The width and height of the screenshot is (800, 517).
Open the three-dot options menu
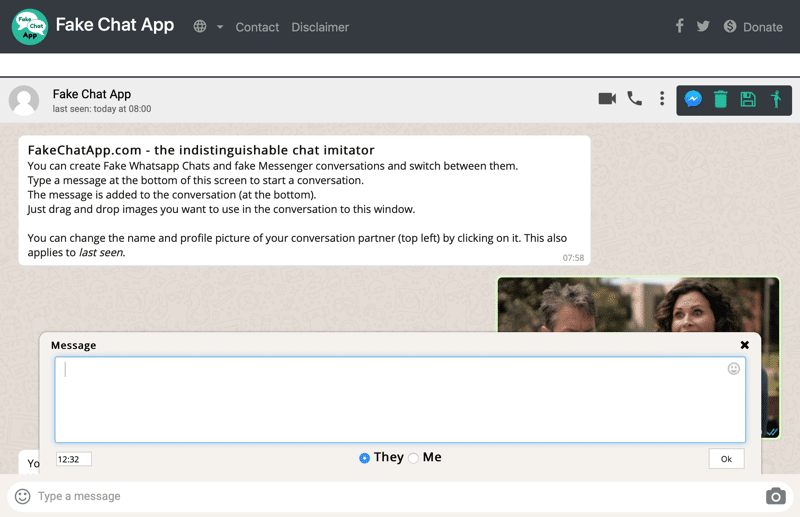(x=661, y=98)
